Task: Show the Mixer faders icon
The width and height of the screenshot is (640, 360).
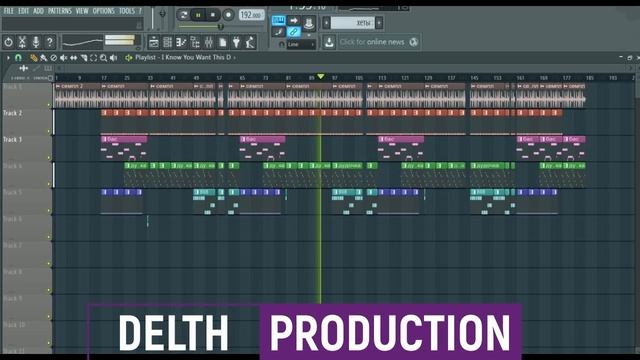Action: coord(209,42)
